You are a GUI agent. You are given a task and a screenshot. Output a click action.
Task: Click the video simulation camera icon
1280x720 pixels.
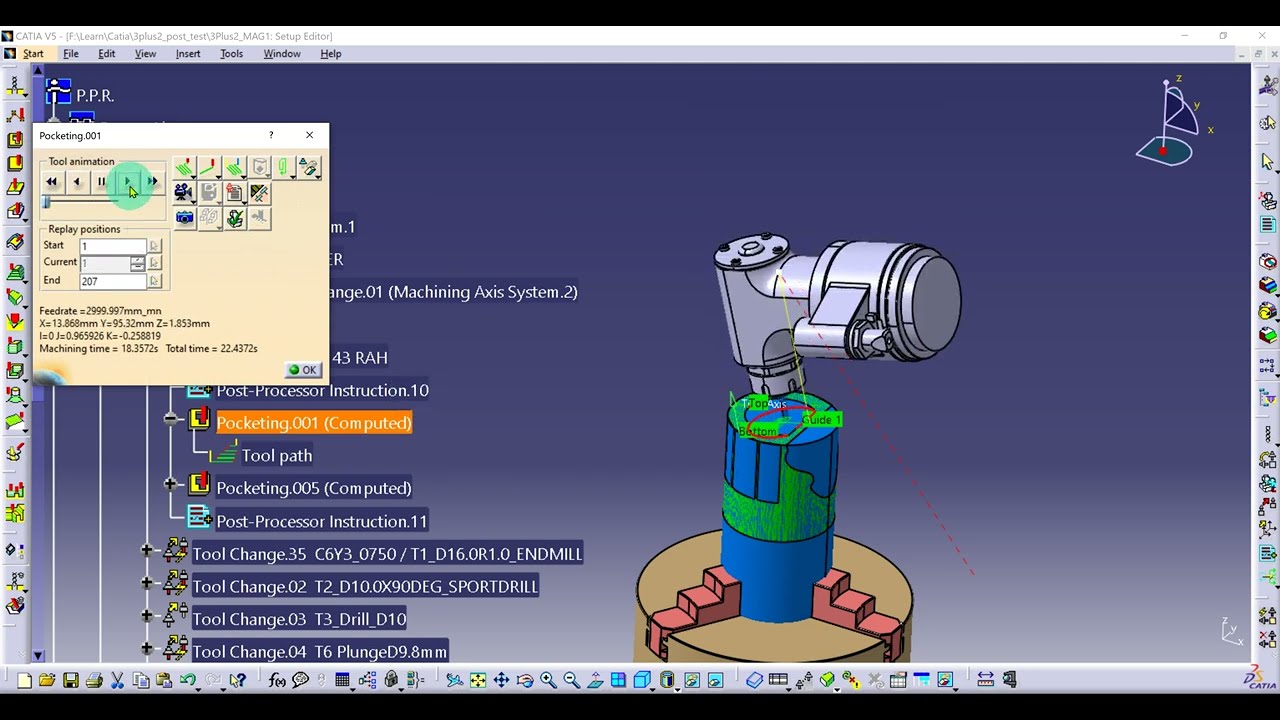(184, 192)
